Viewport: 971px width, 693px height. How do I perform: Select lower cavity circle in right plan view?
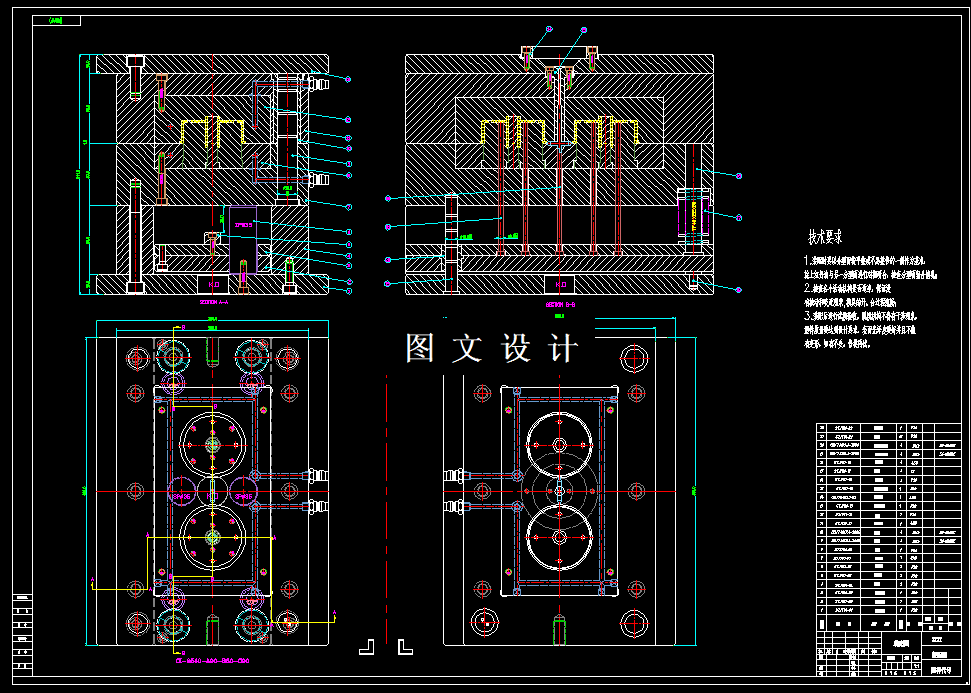[x=559, y=538]
